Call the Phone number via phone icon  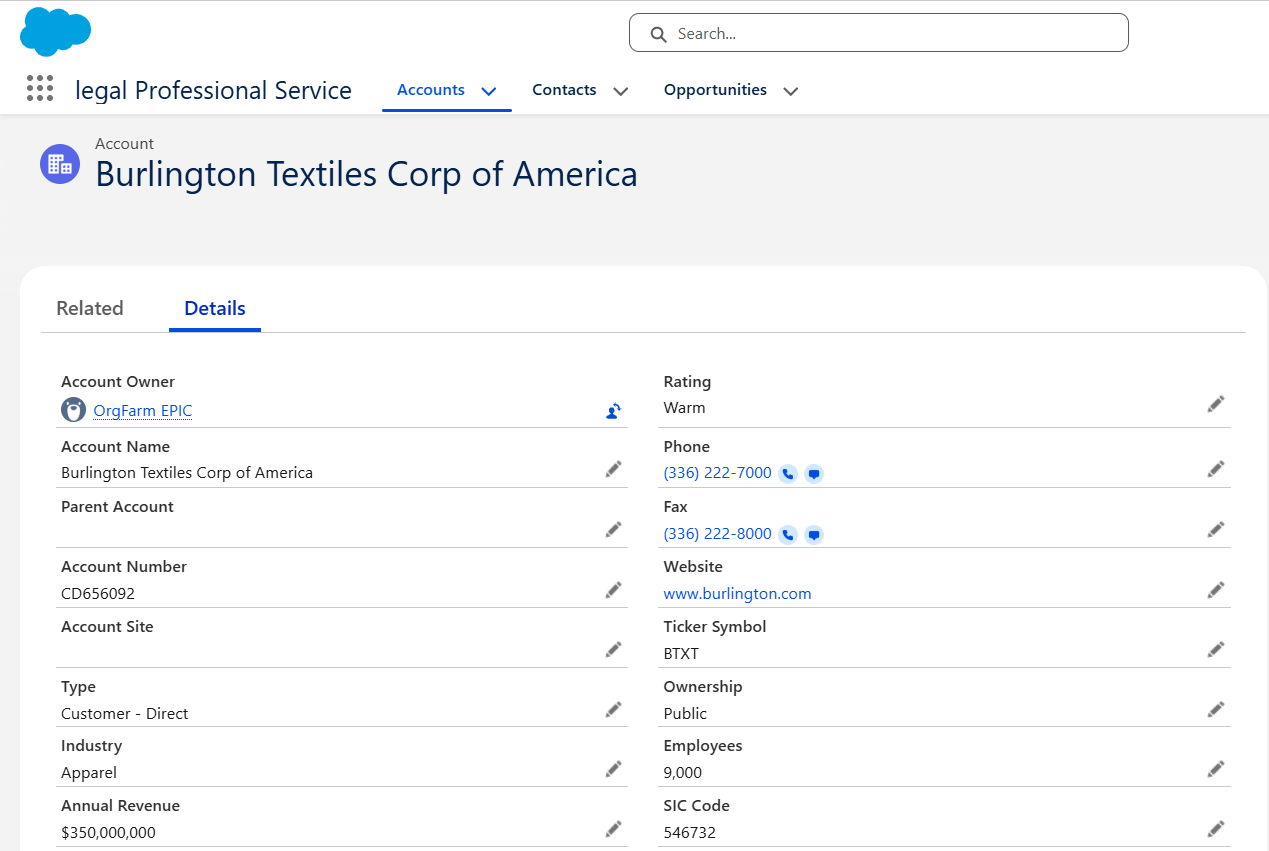[x=788, y=474]
